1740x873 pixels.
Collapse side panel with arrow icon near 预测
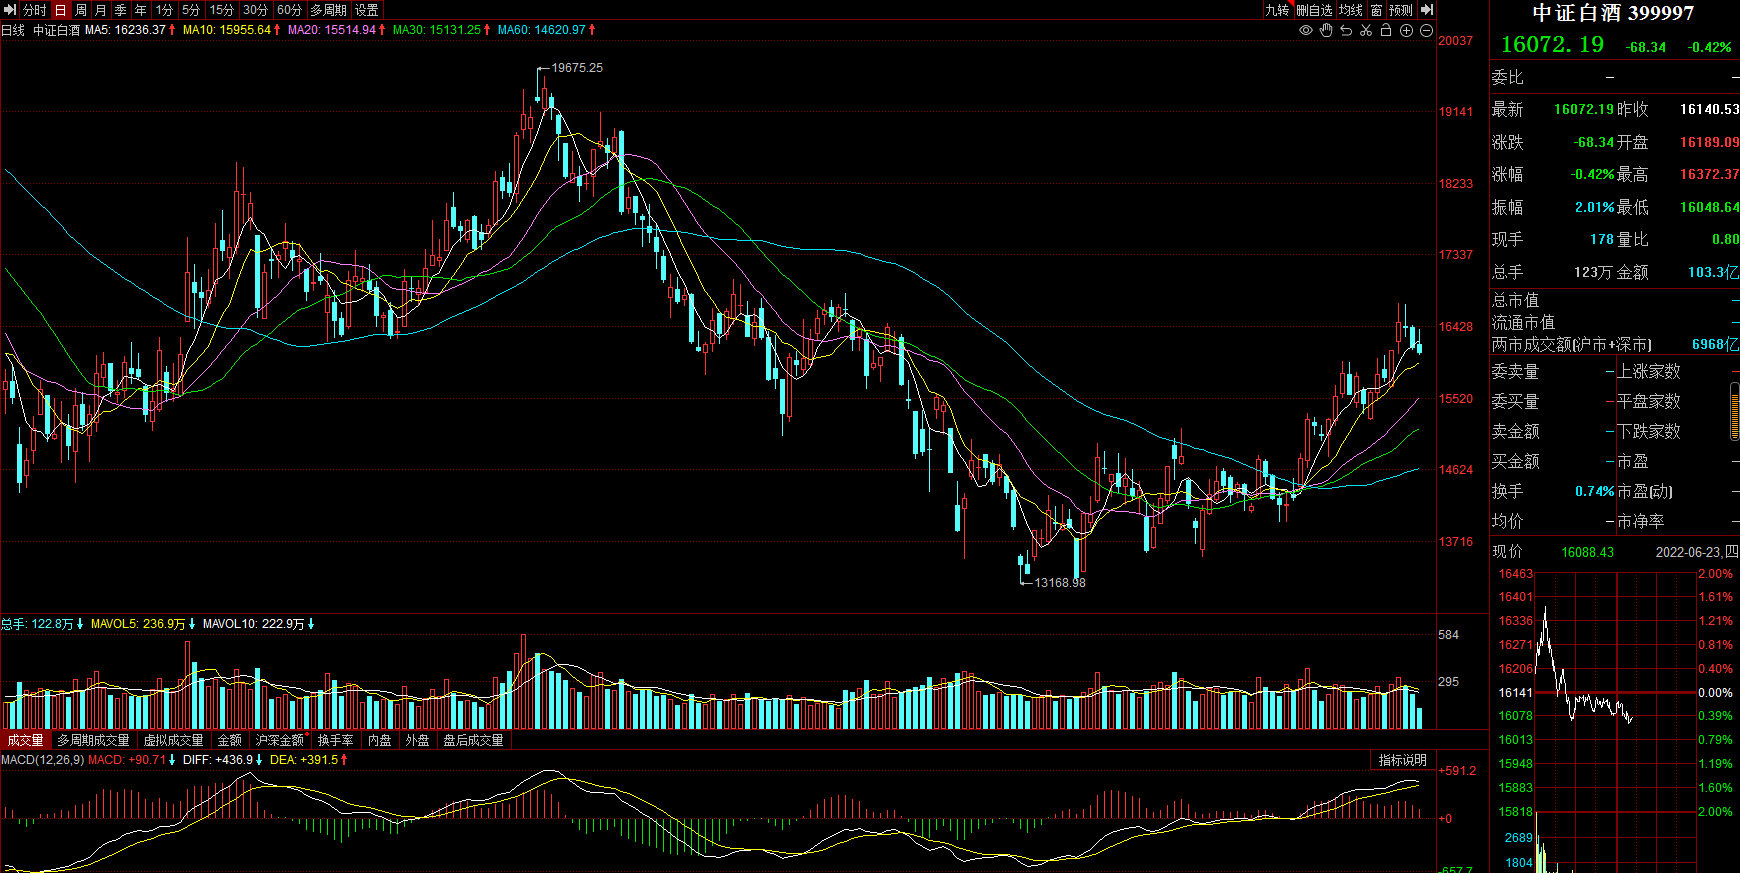pos(1427,10)
